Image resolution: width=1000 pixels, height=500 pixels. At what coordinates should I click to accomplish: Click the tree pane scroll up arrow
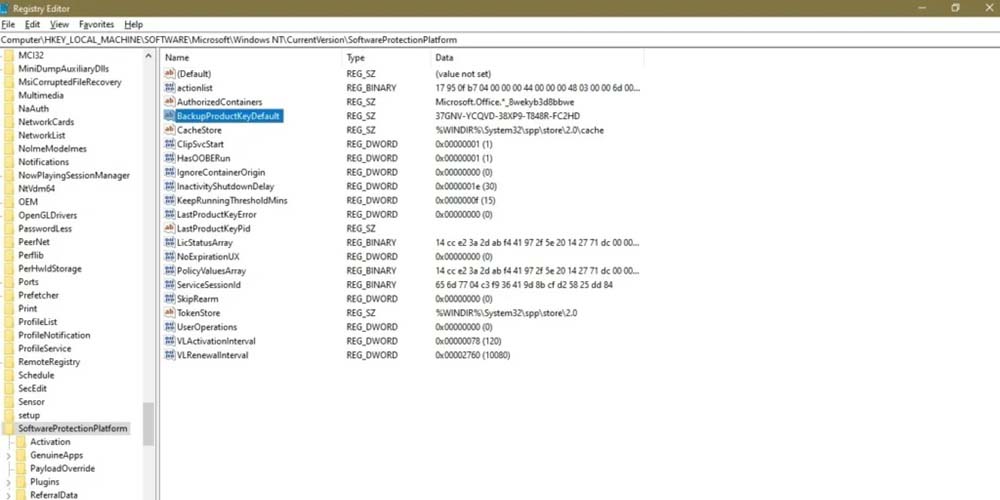[x=150, y=53]
